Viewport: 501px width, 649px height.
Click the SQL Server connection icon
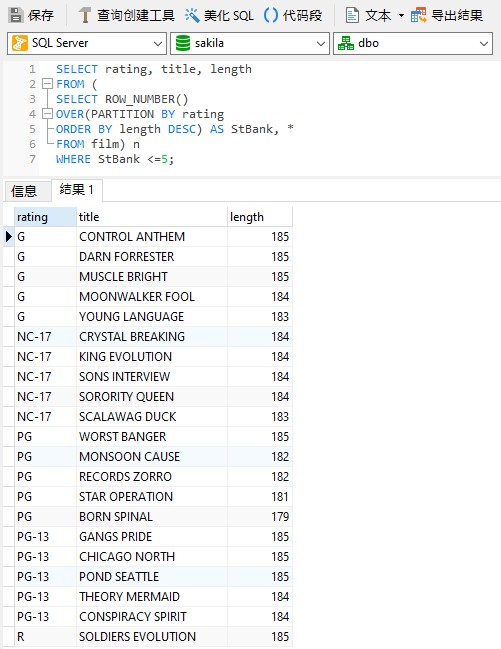[20, 43]
